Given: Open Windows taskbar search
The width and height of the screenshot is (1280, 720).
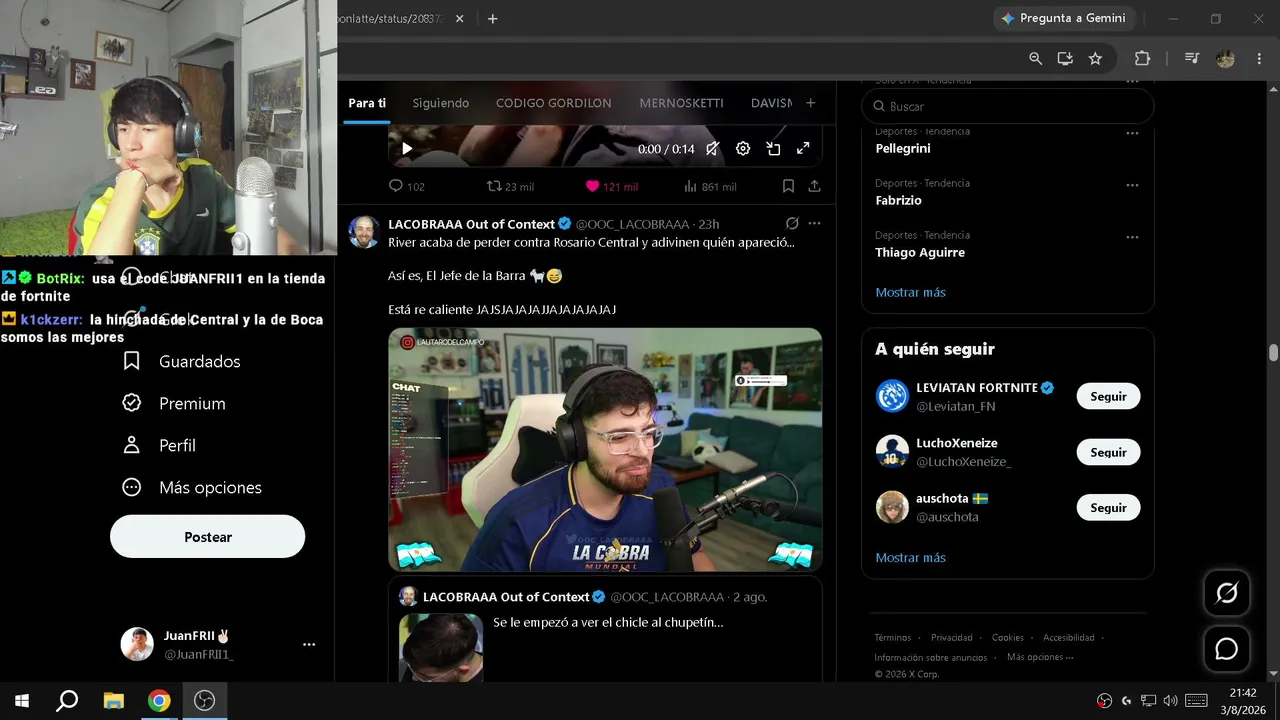Looking at the screenshot, I should pos(67,701).
